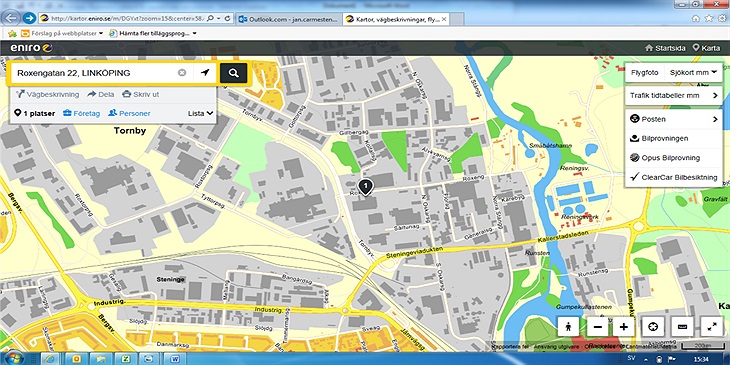Use my-location arrow in search box
Image resolution: width=730 pixels, height=365 pixels.
coord(205,73)
